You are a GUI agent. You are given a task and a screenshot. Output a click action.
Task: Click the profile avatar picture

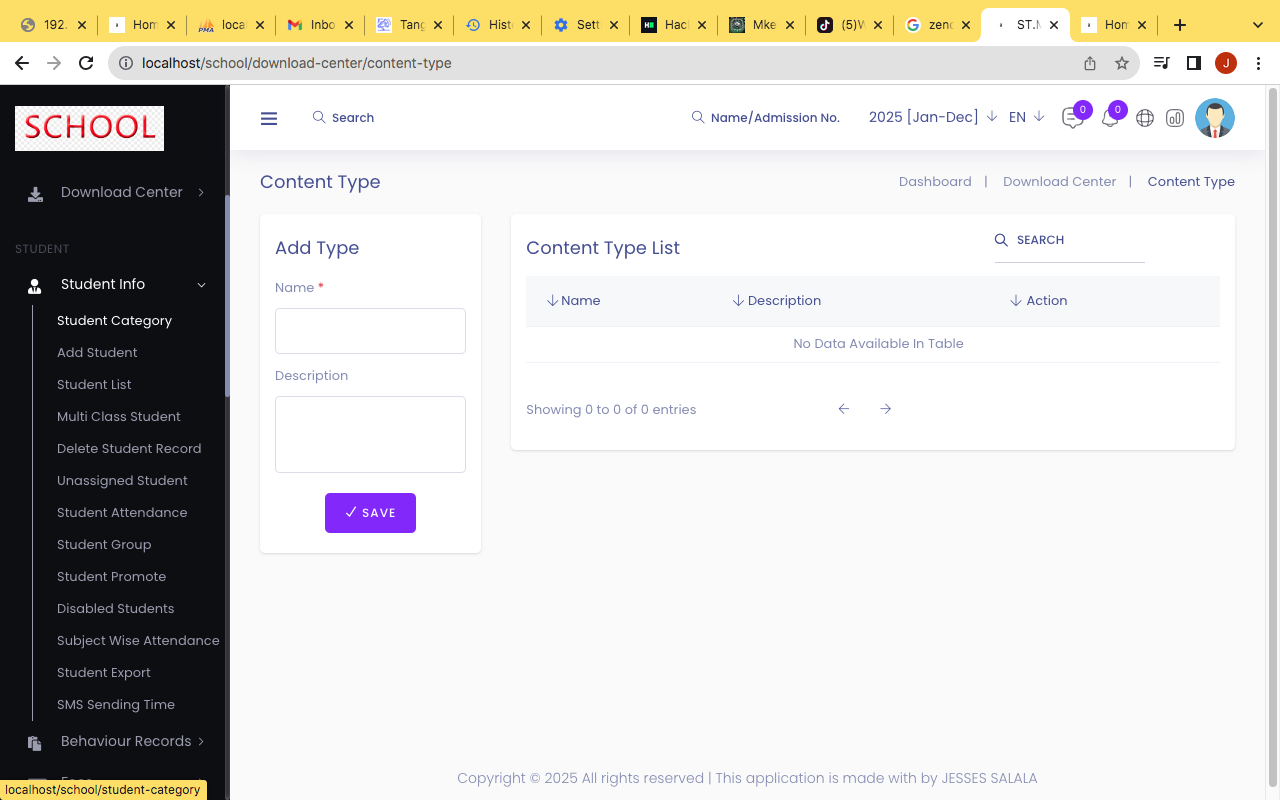(x=1215, y=117)
